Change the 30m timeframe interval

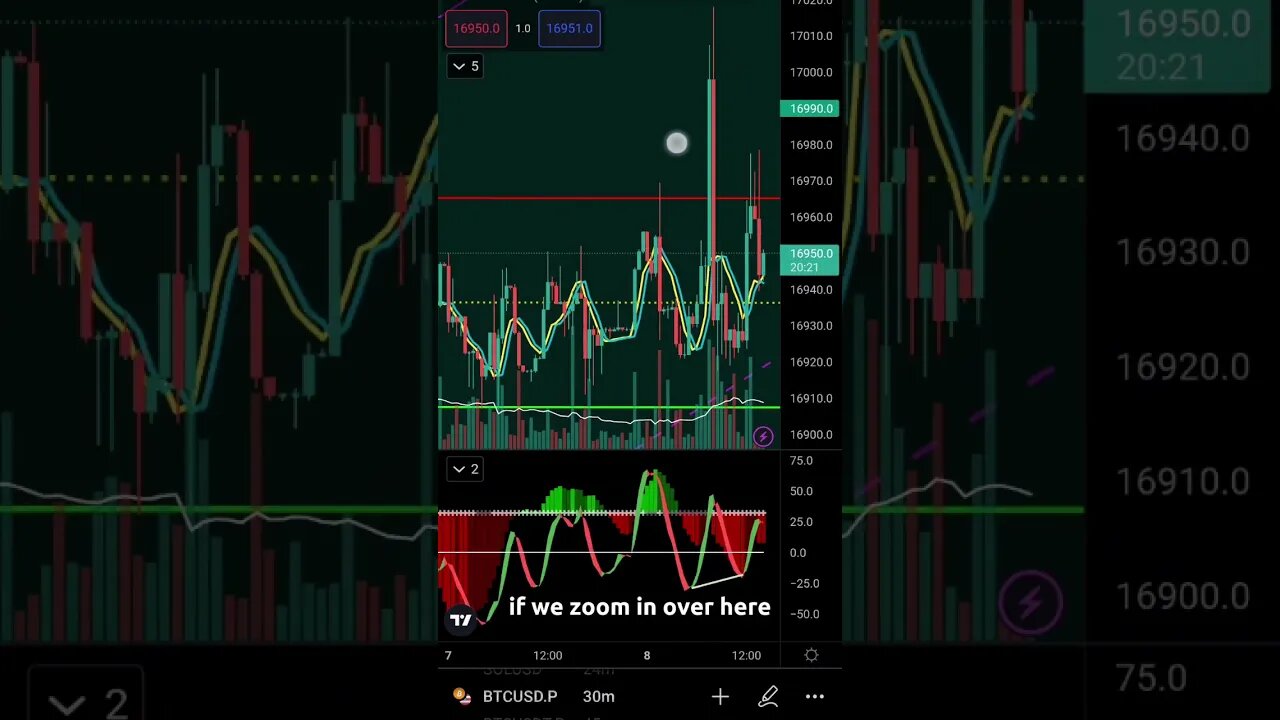tap(599, 696)
